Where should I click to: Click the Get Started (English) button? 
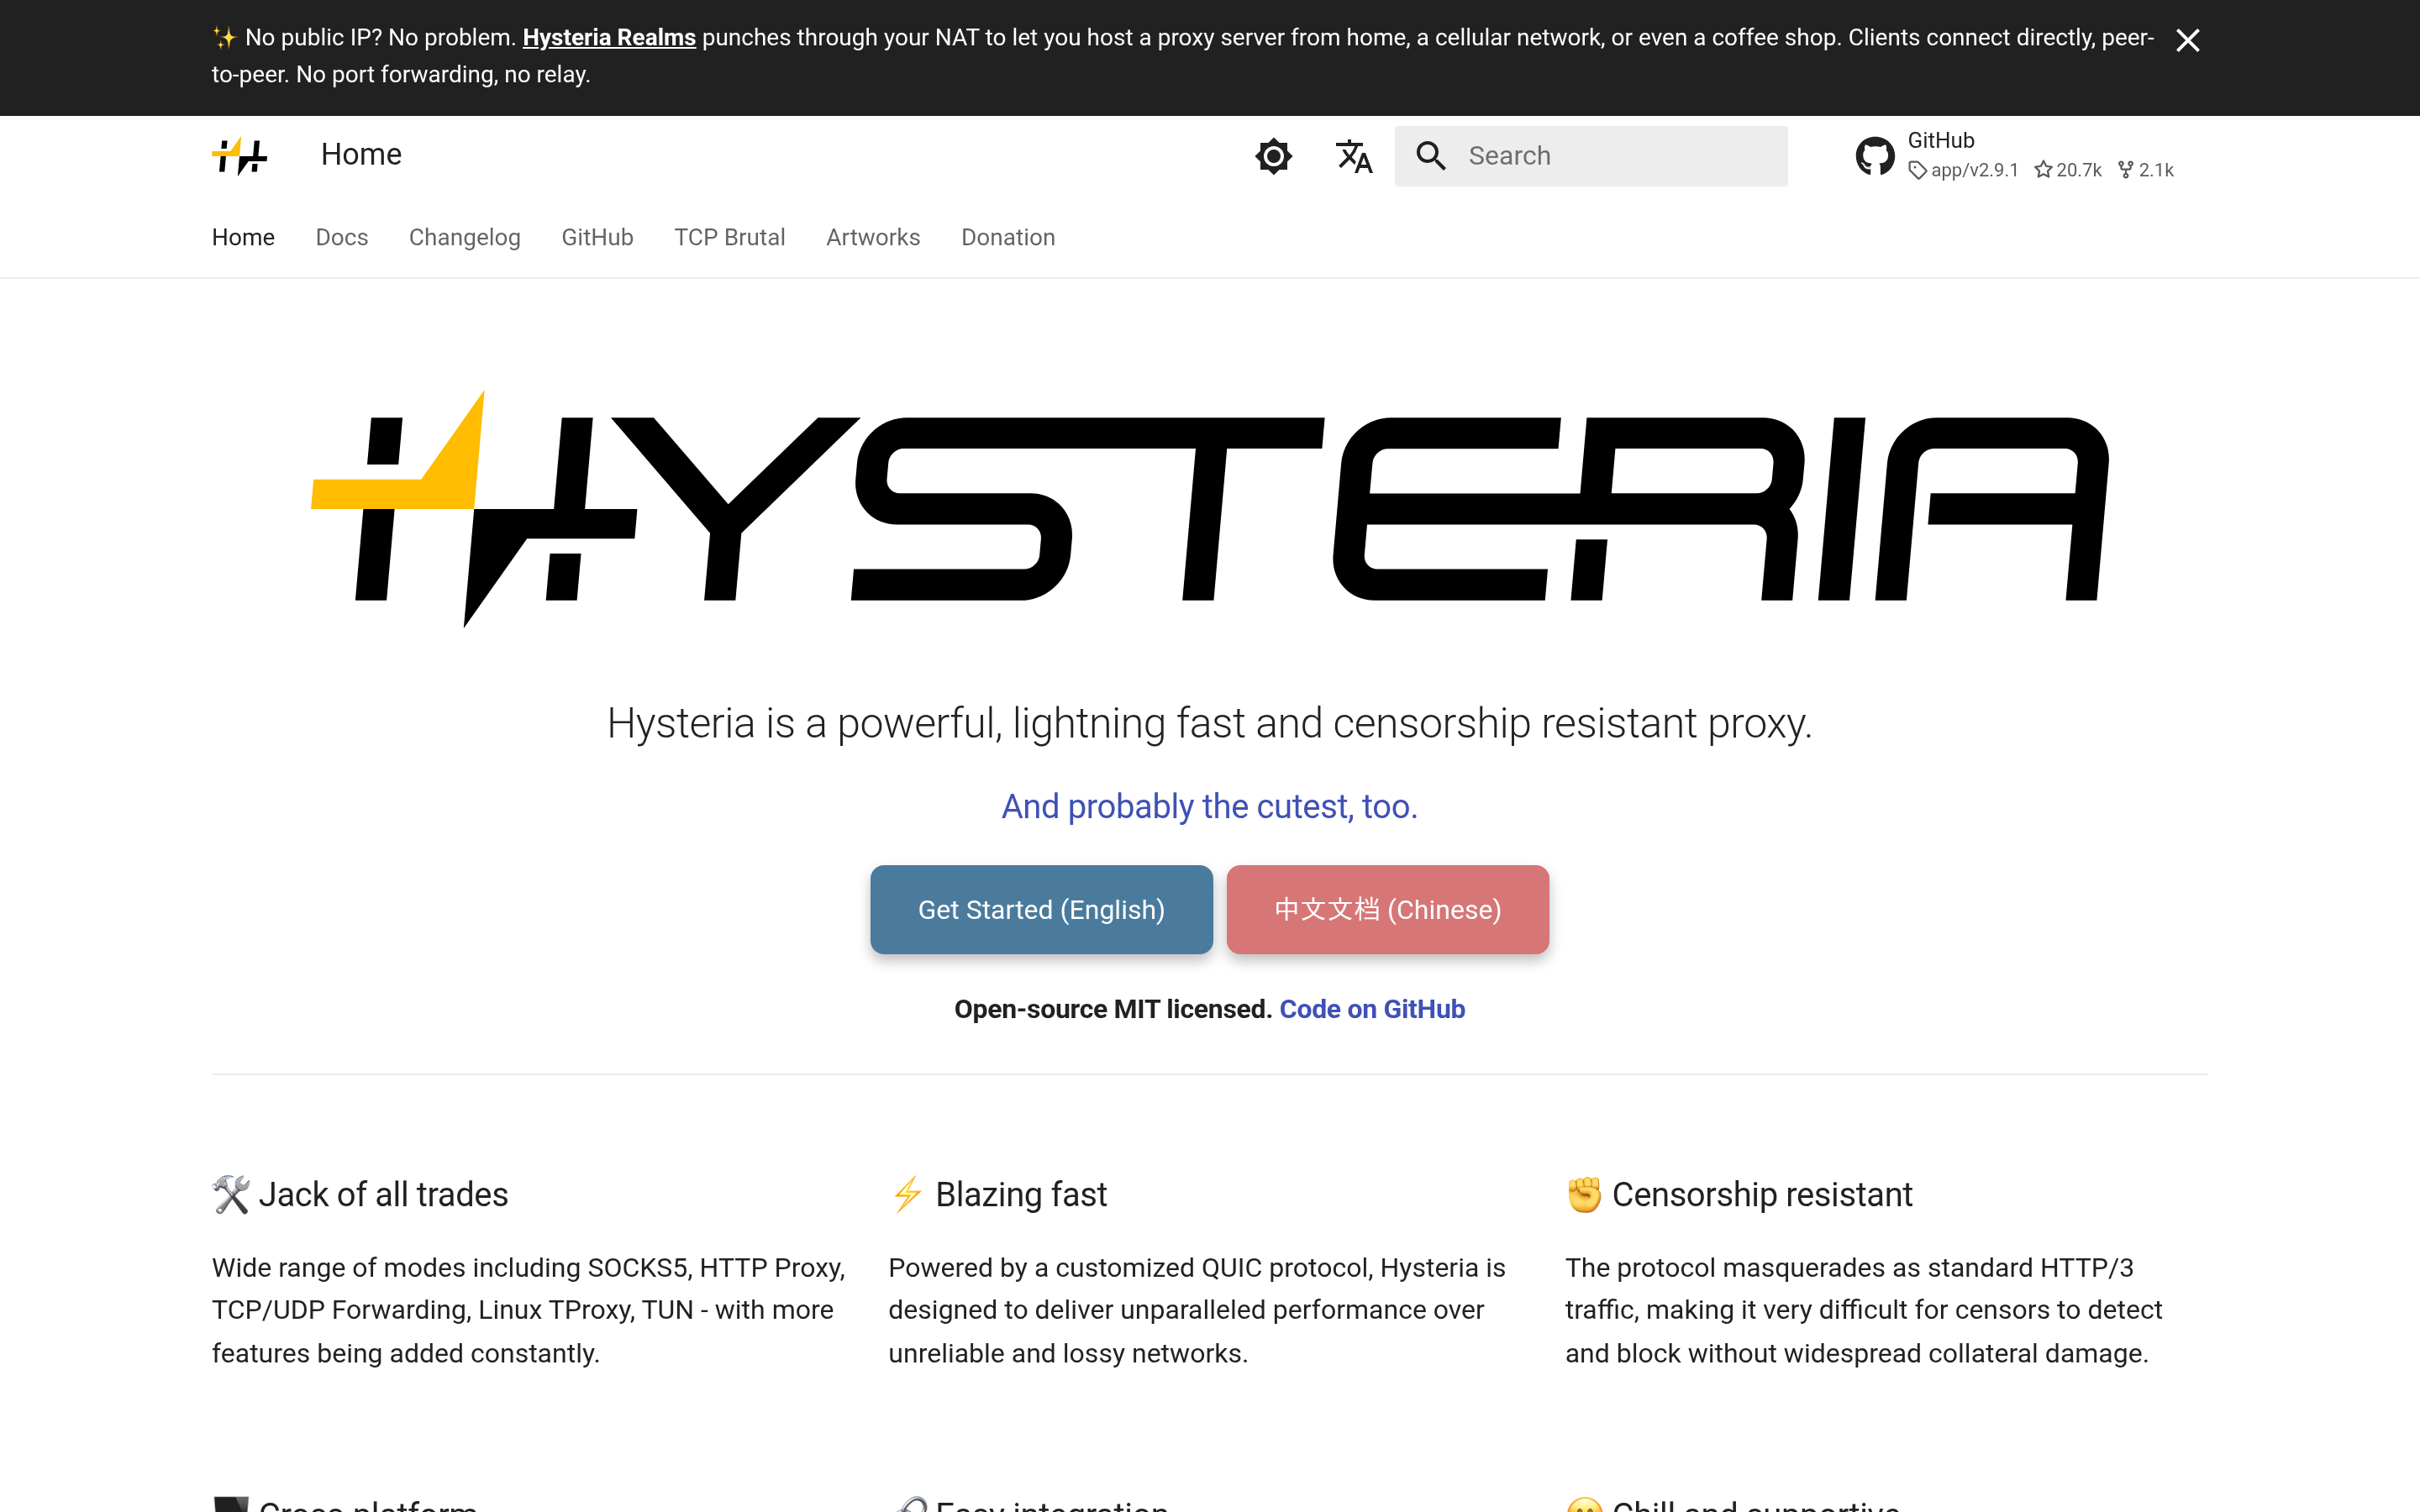pos(1041,910)
